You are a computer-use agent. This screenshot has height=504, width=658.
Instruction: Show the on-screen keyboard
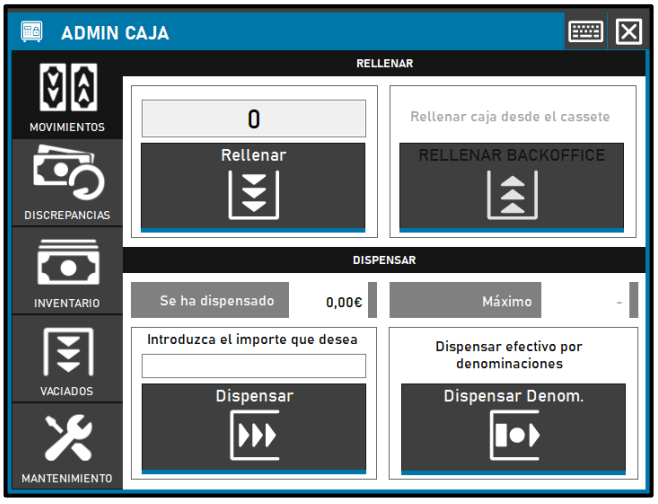pyautogui.click(x=585, y=32)
